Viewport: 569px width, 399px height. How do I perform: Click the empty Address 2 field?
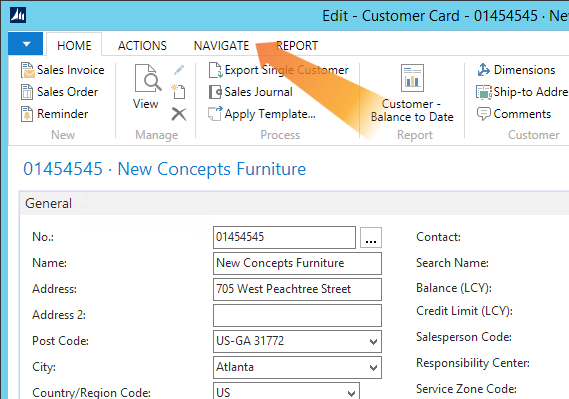297,315
